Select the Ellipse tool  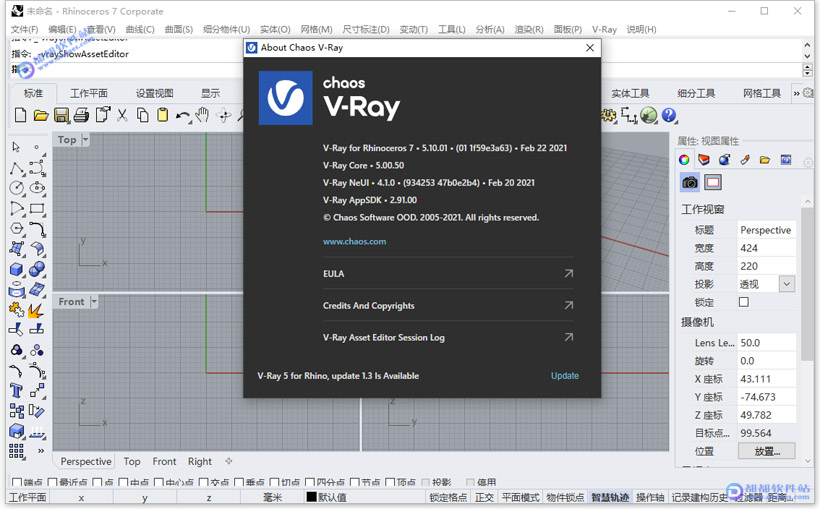(37, 188)
